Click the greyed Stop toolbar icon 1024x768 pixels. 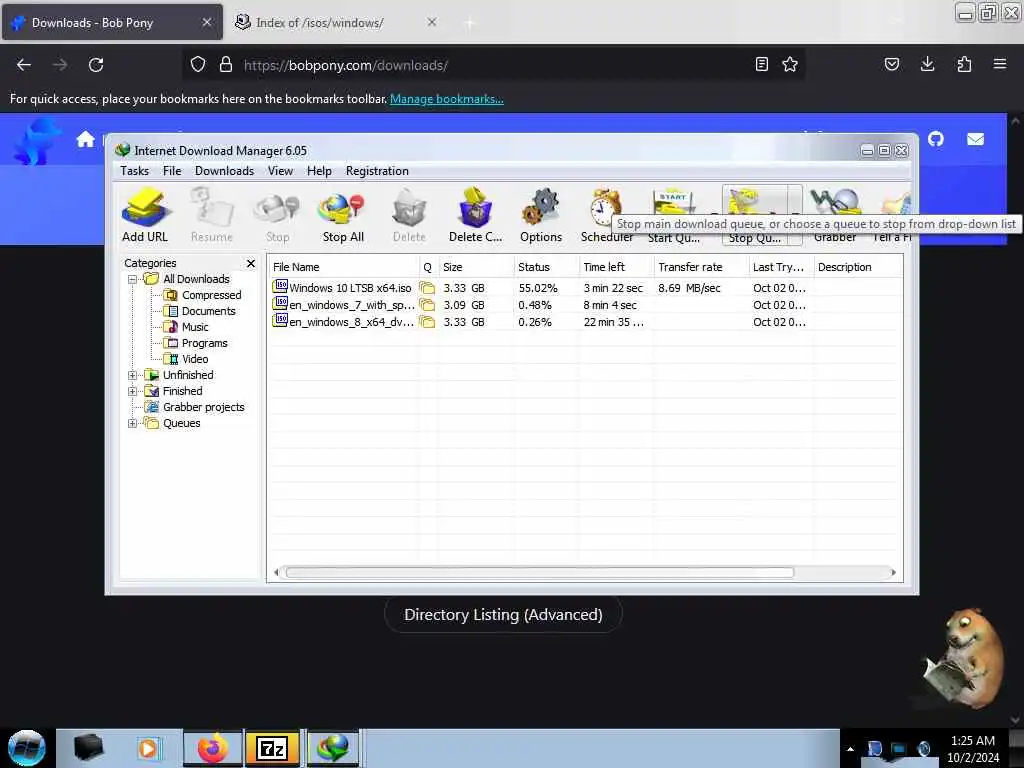tap(278, 215)
